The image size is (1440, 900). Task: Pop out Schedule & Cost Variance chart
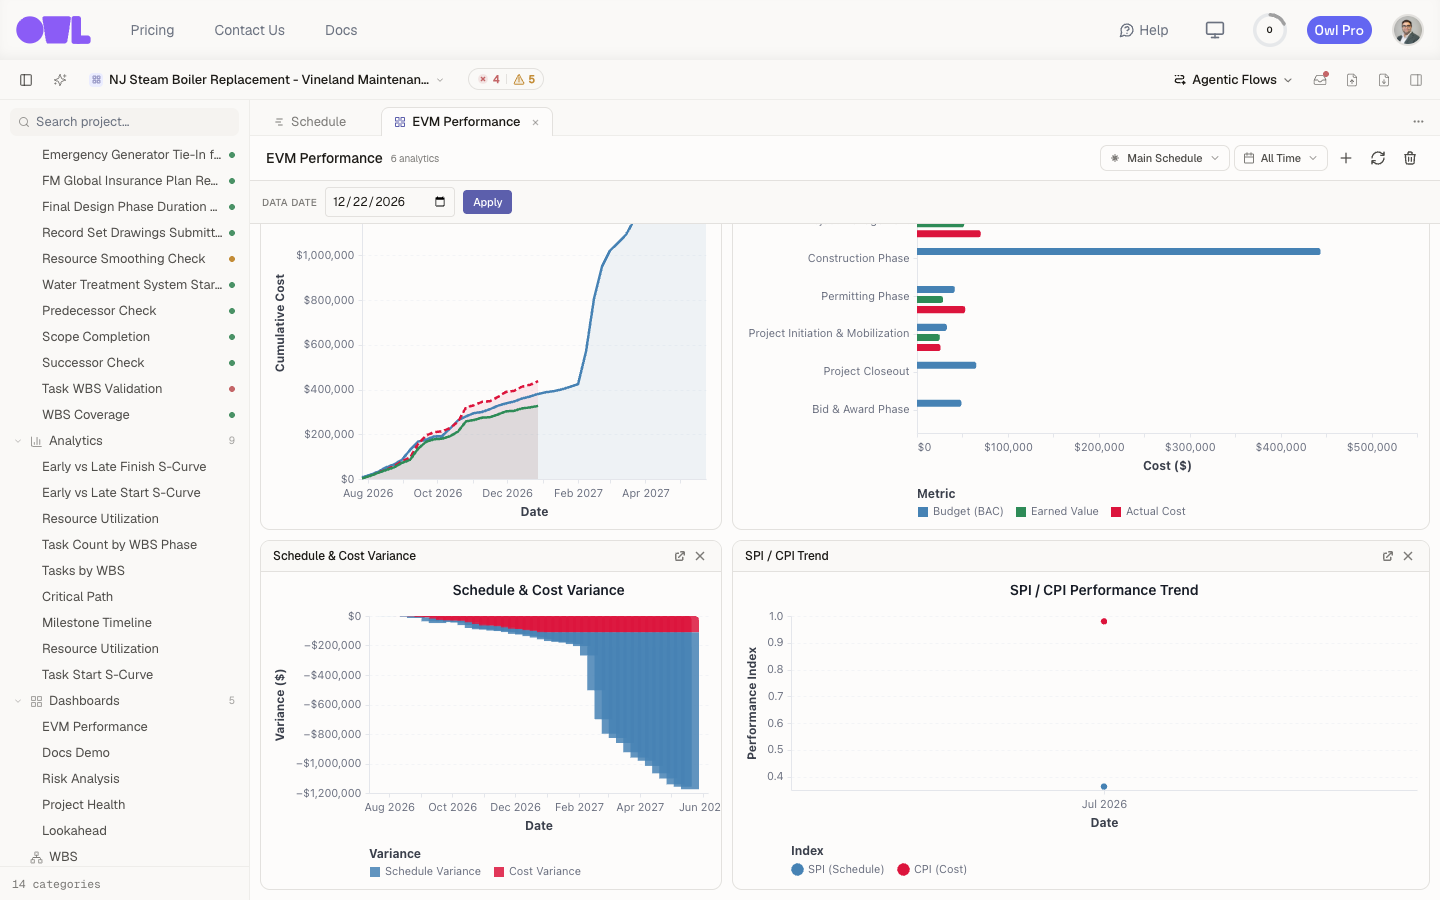[x=680, y=556]
